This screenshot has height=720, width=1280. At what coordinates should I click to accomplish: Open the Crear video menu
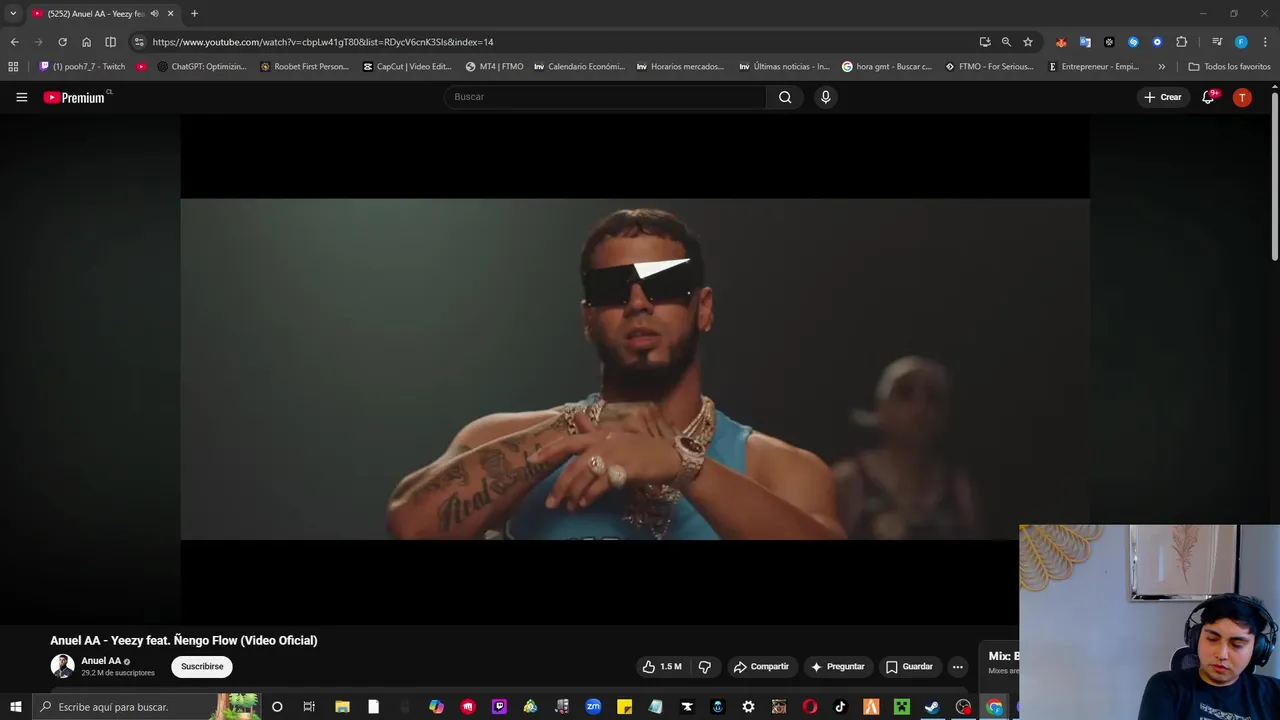click(1163, 97)
